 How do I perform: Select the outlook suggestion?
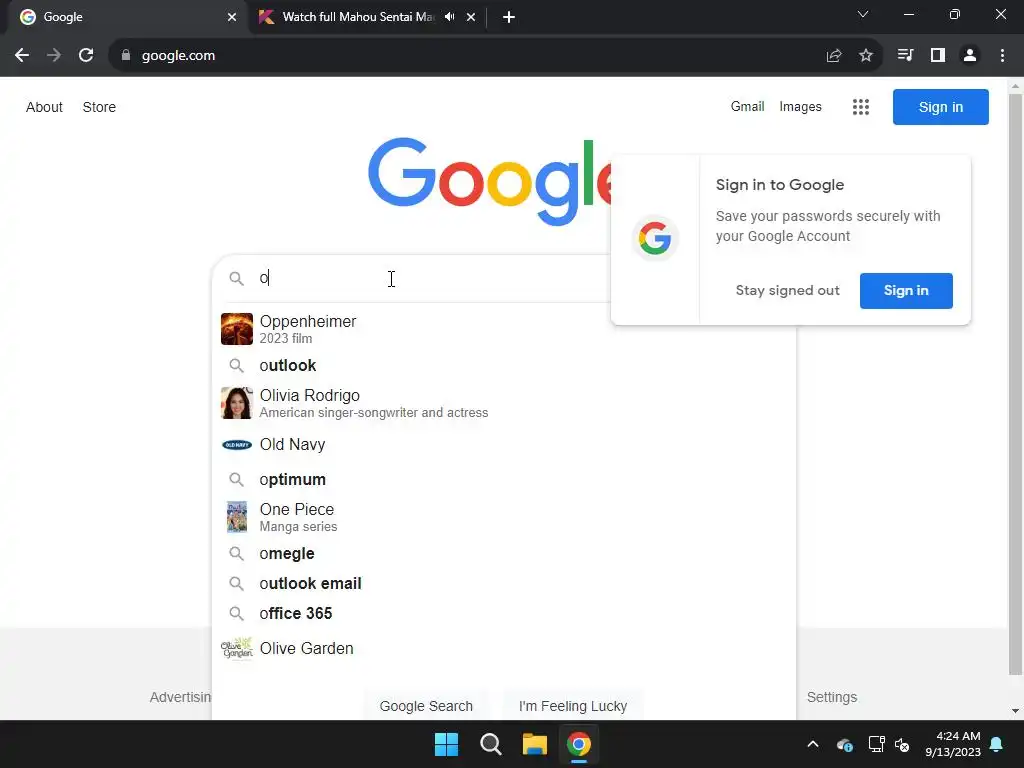(504, 366)
